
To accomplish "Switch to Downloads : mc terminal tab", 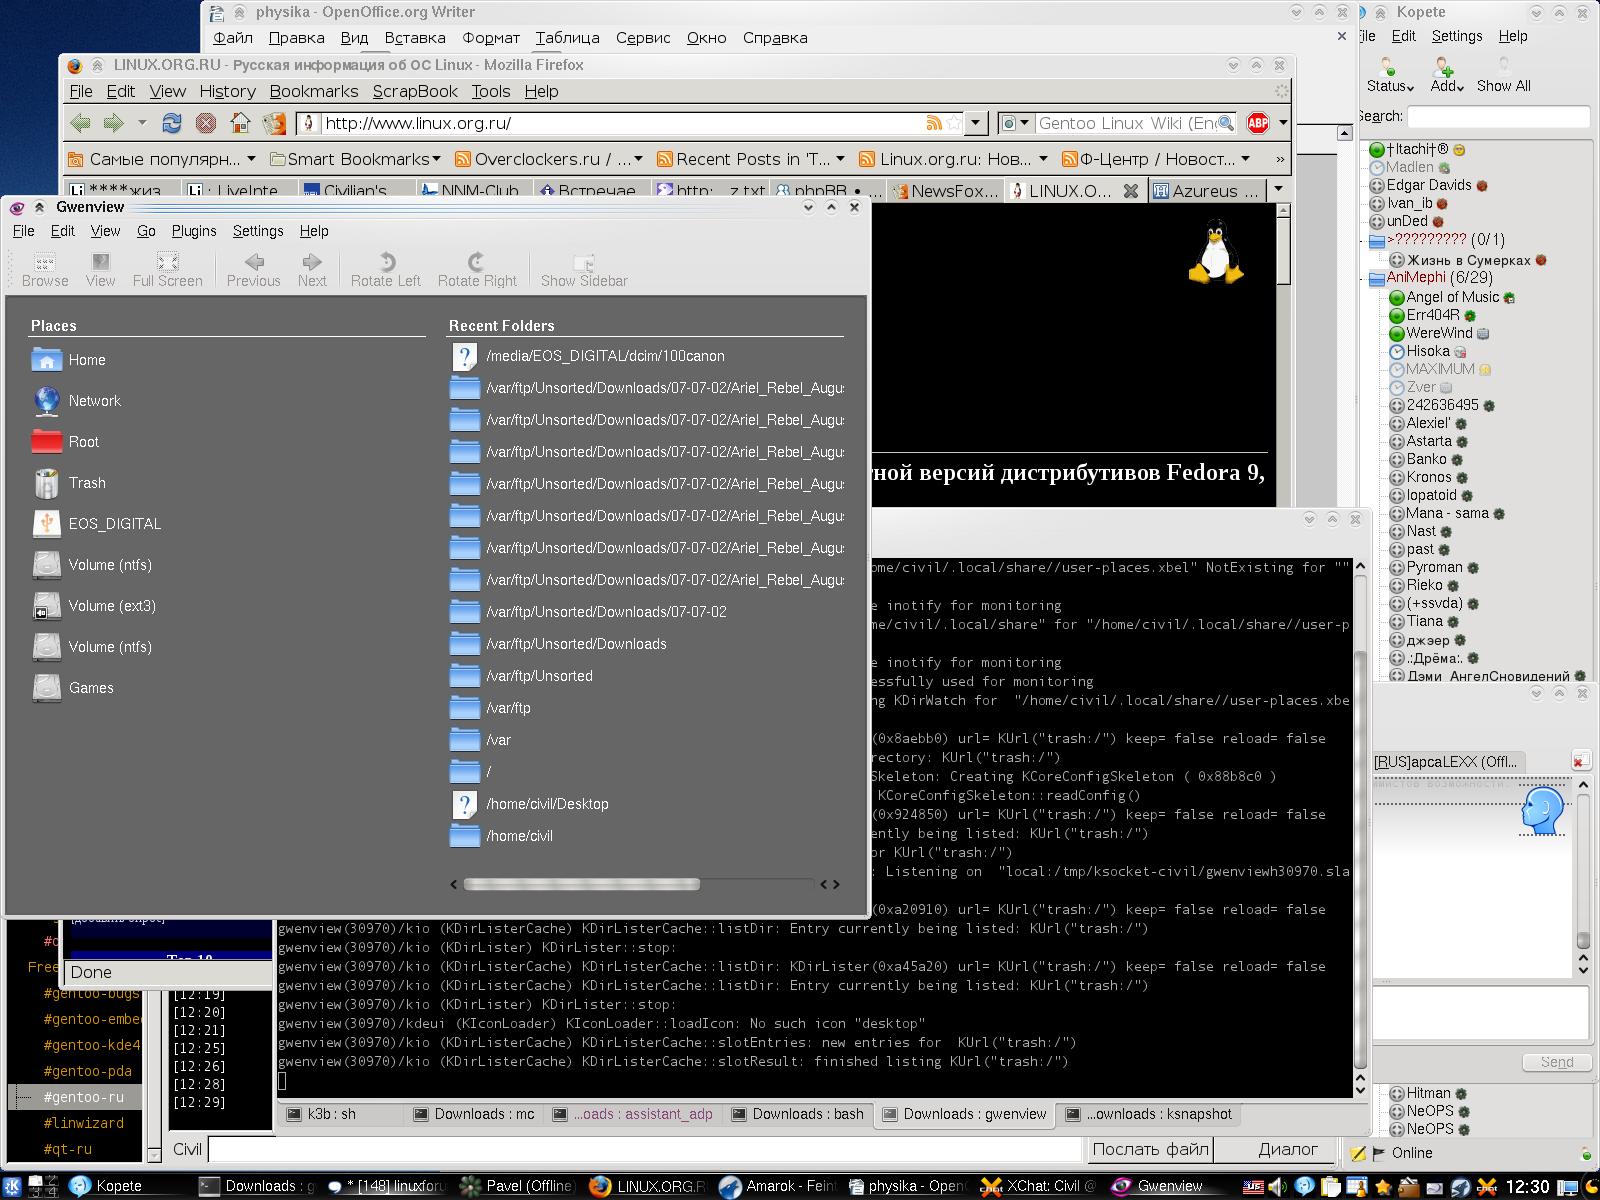I will 474,1114.
